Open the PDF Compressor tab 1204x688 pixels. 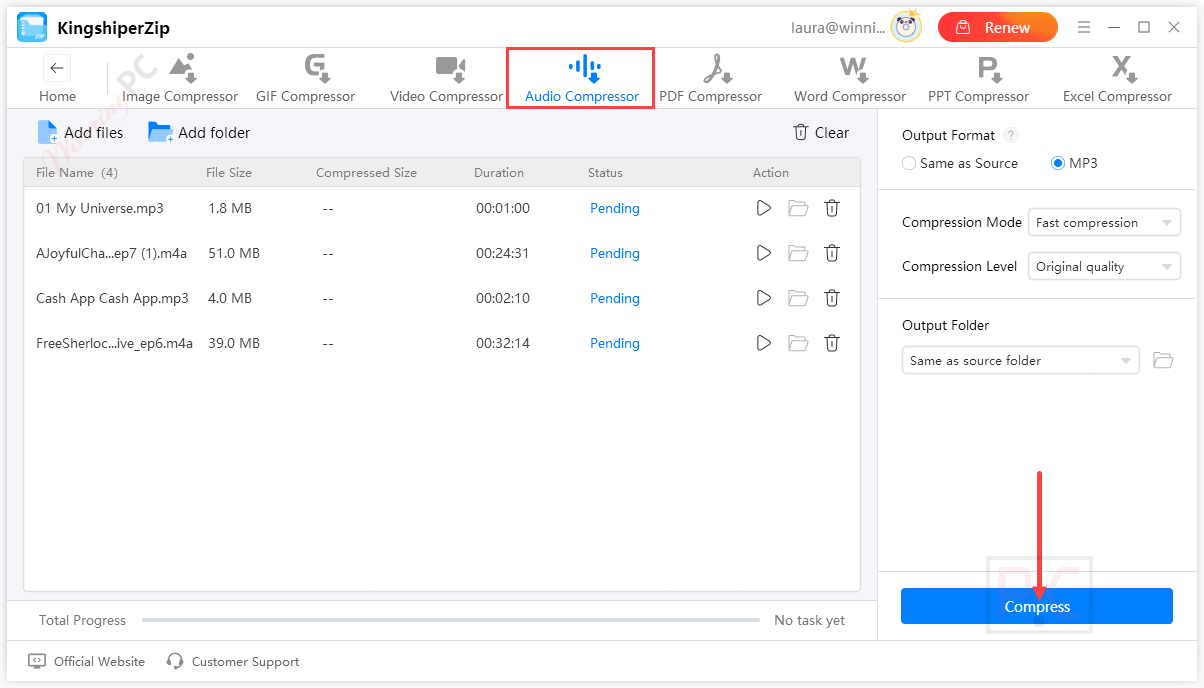coord(711,79)
